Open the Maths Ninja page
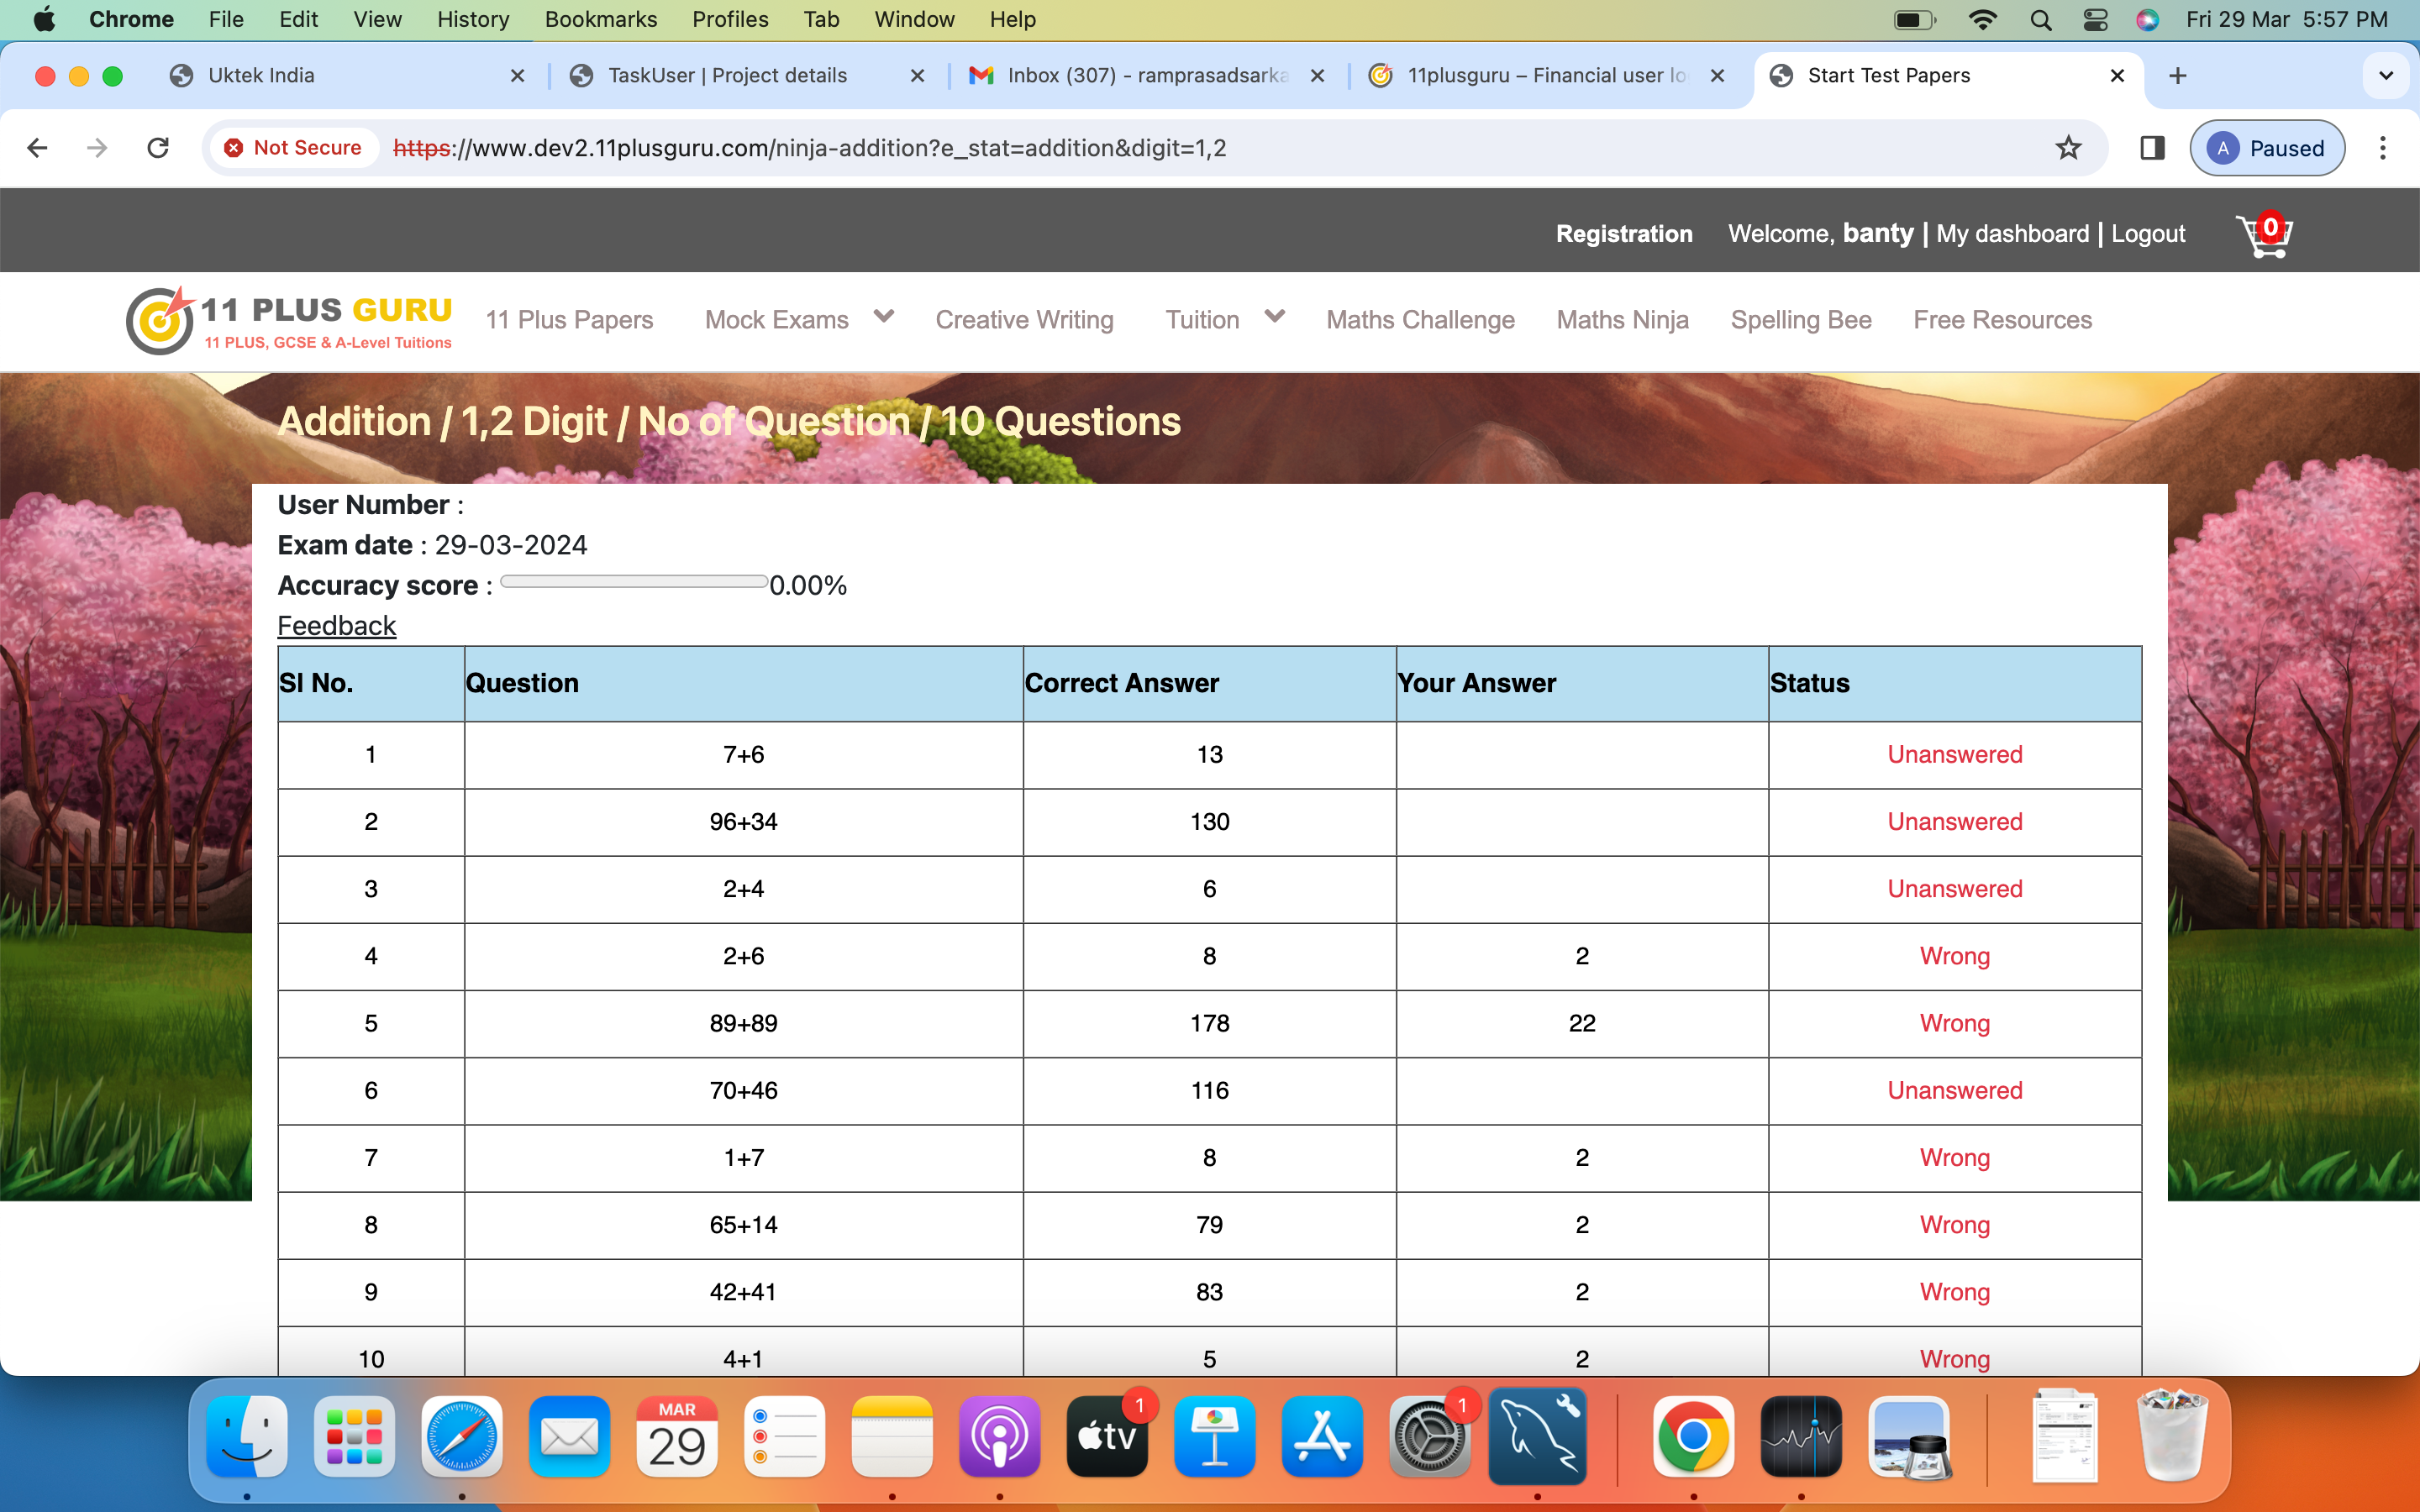The width and height of the screenshot is (2420, 1512). [x=1622, y=320]
